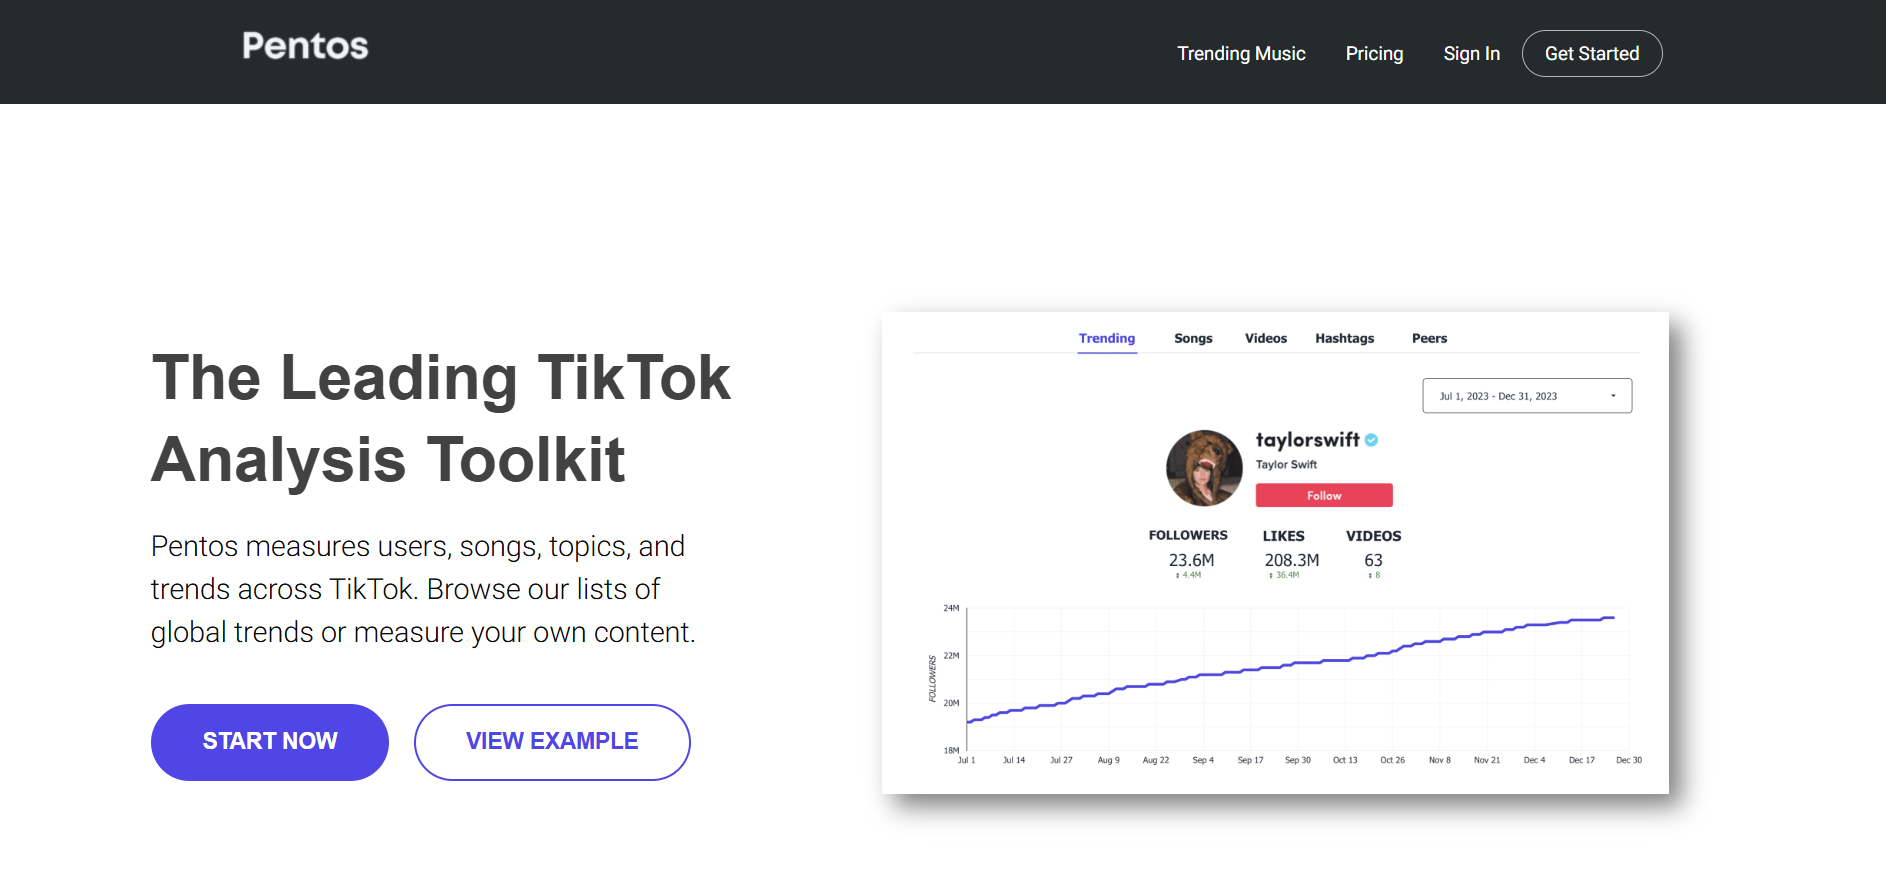
Task: Click the "Dec 30" label on the chart axis
Action: click(1629, 760)
